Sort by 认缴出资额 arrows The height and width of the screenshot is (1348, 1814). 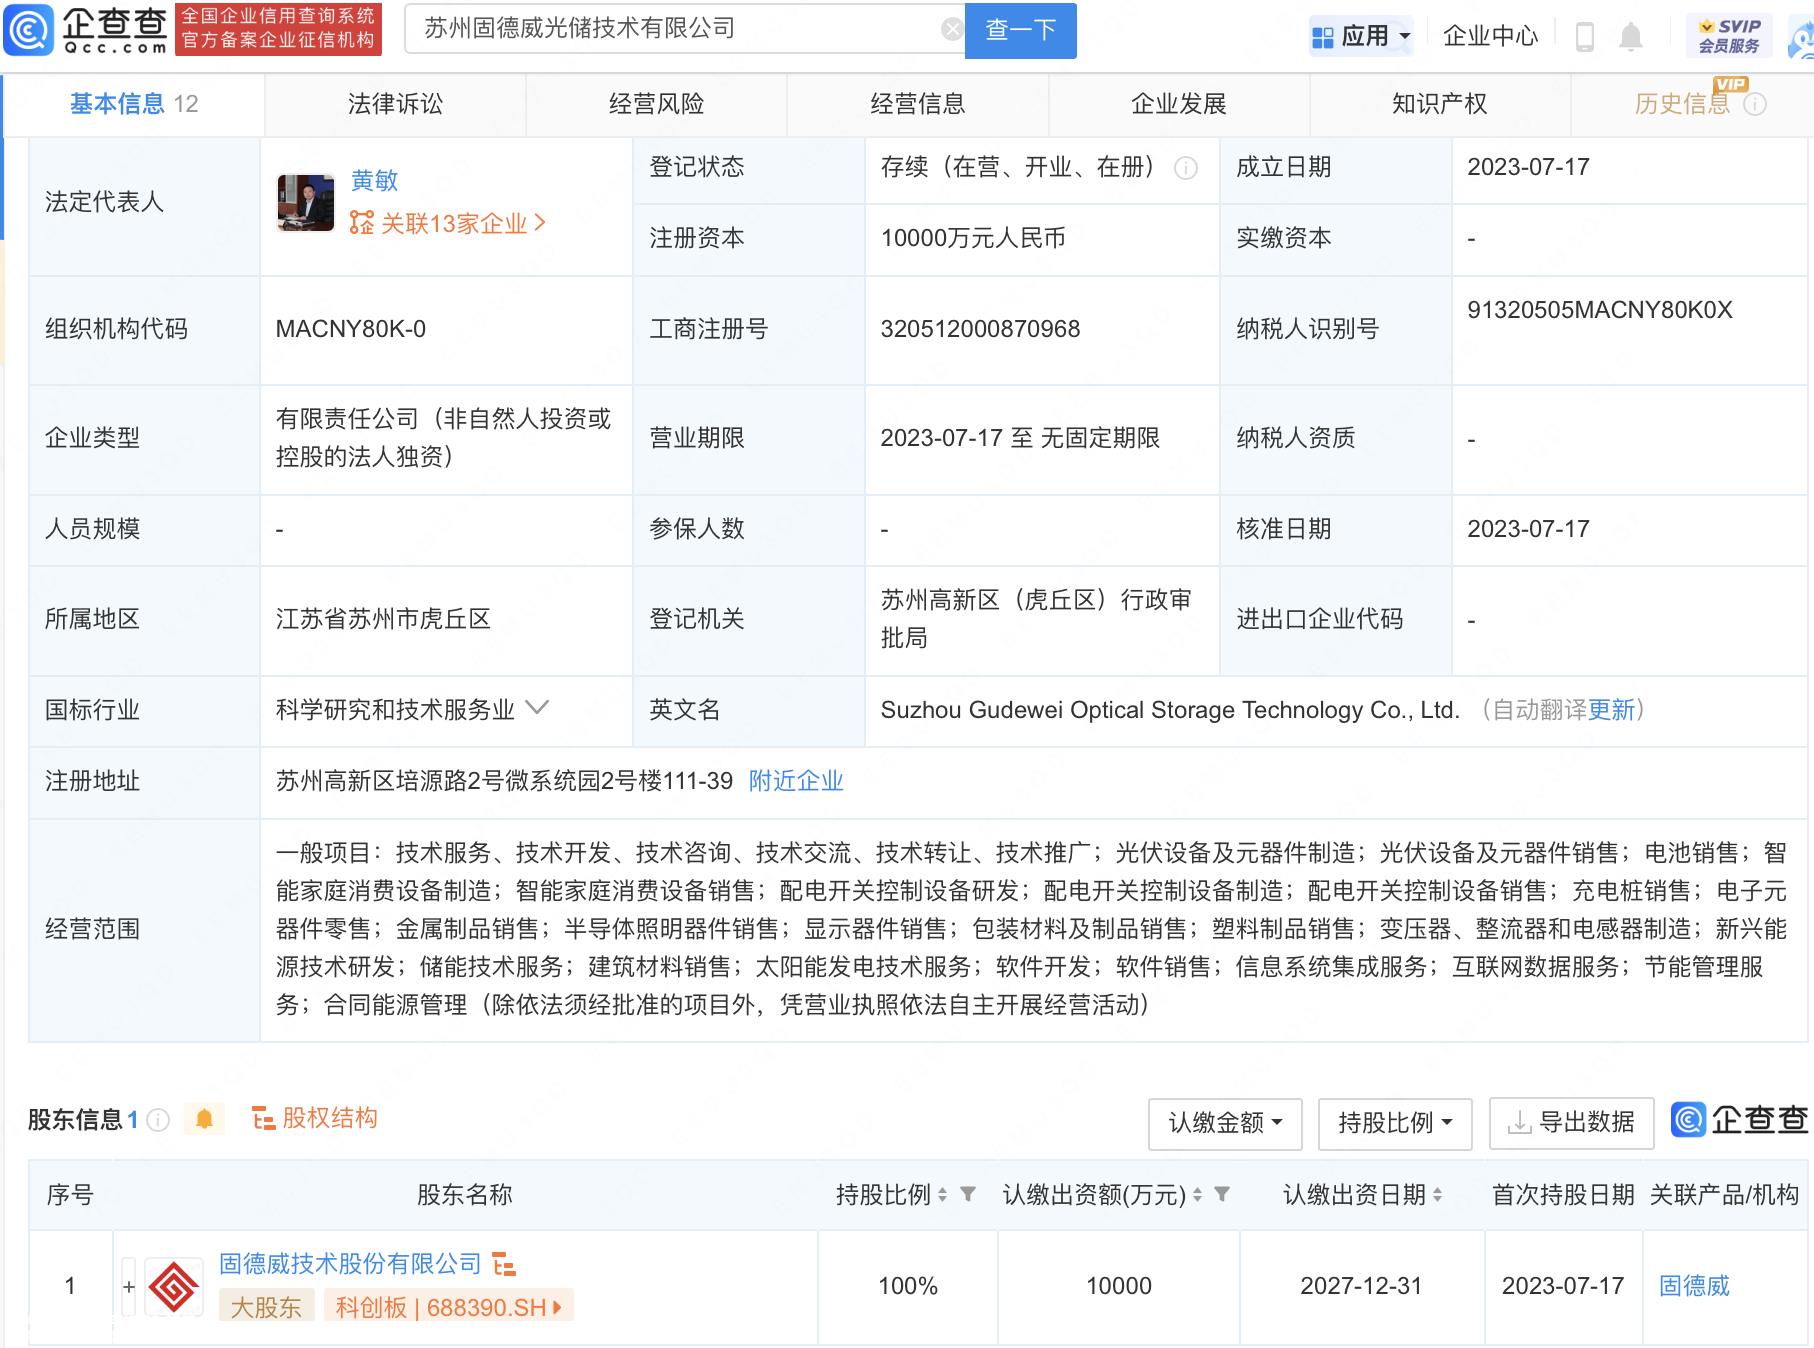pos(1197,1194)
